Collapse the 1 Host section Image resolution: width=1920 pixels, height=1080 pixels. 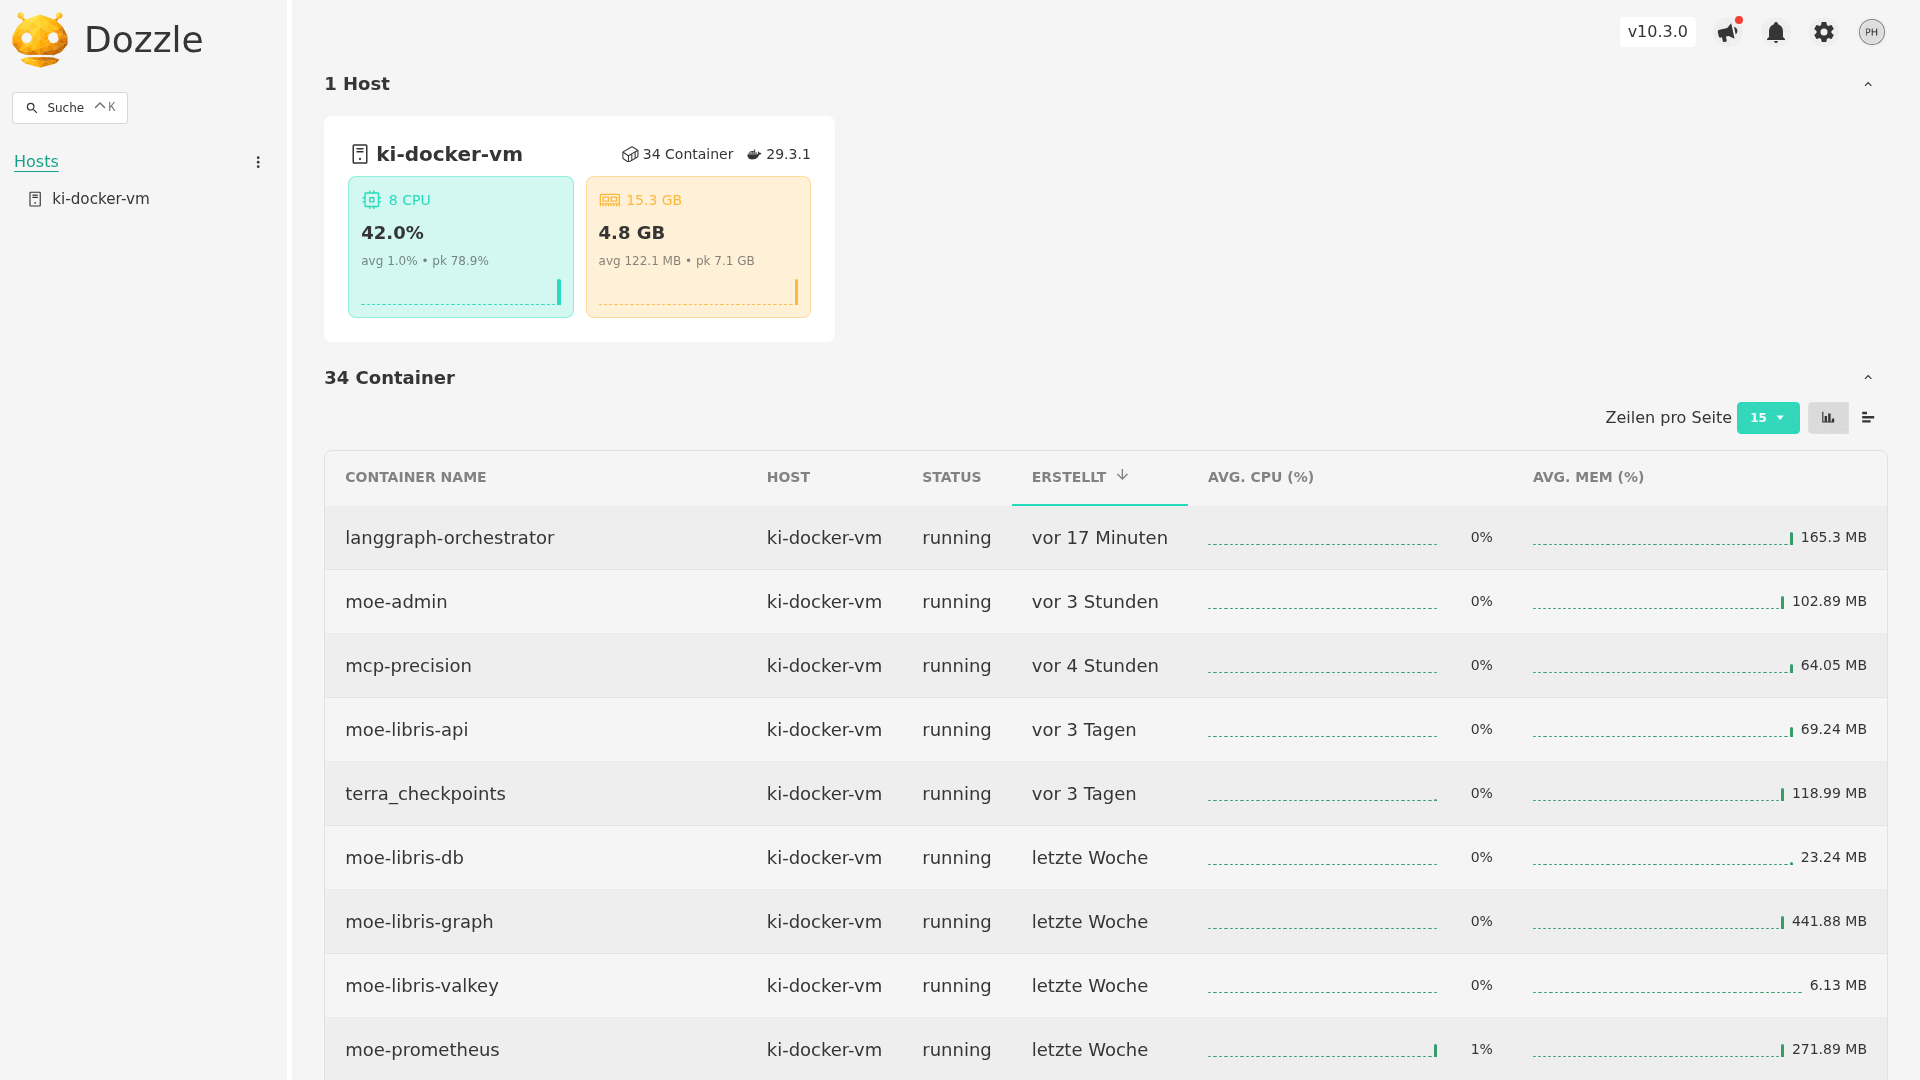pos(1867,85)
